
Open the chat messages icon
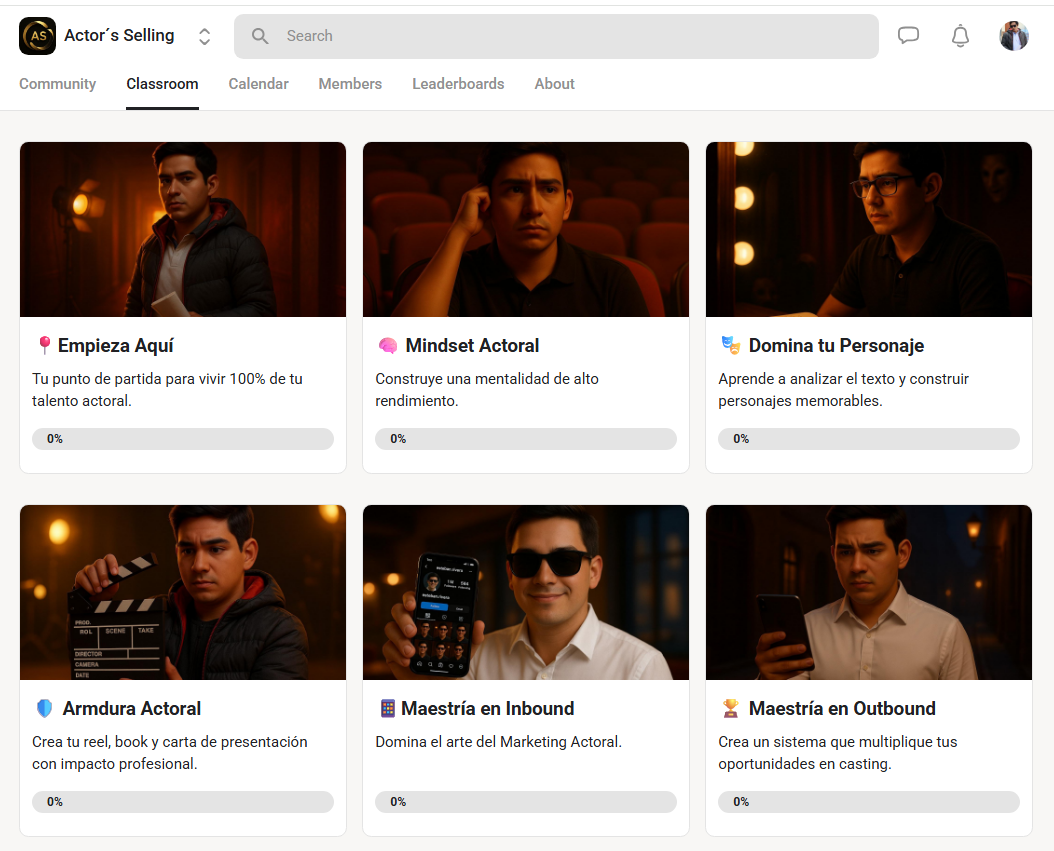(x=908, y=36)
